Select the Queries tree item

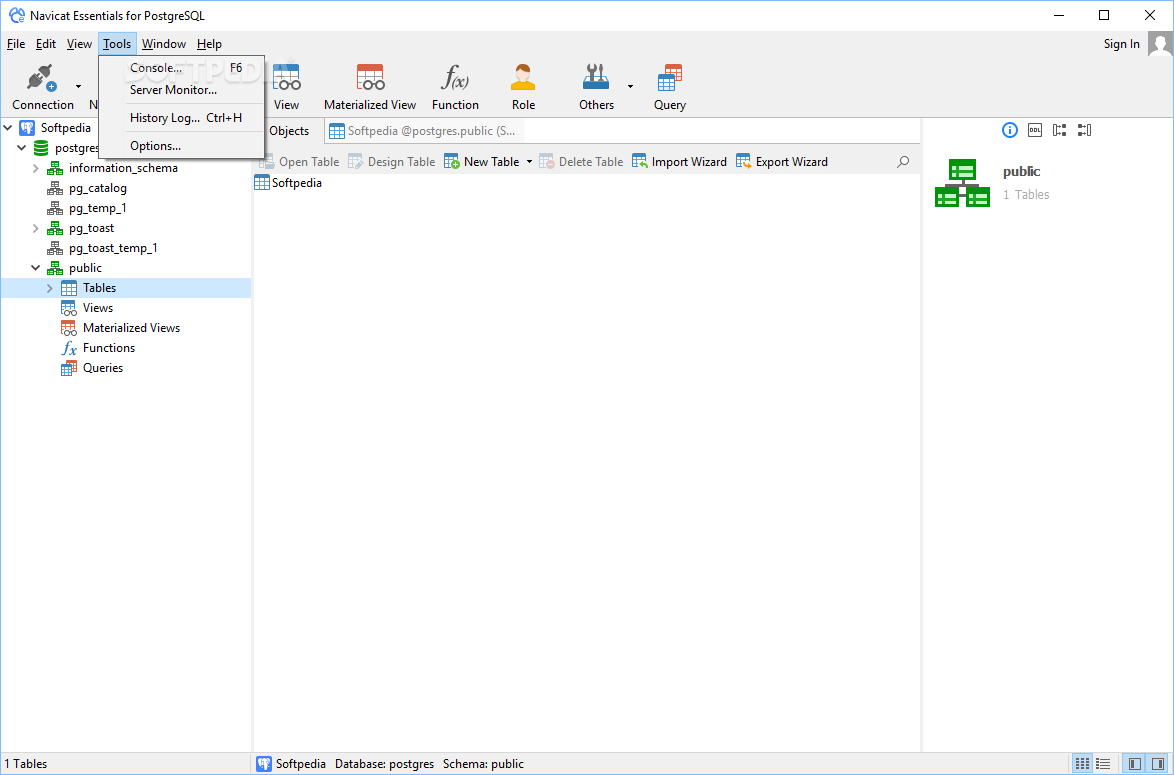pos(103,368)
